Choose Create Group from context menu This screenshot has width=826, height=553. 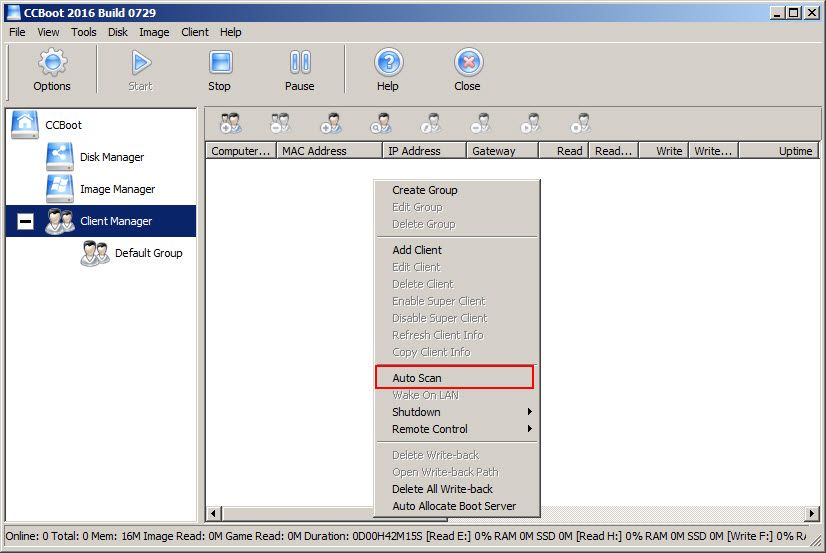point(457,190)
